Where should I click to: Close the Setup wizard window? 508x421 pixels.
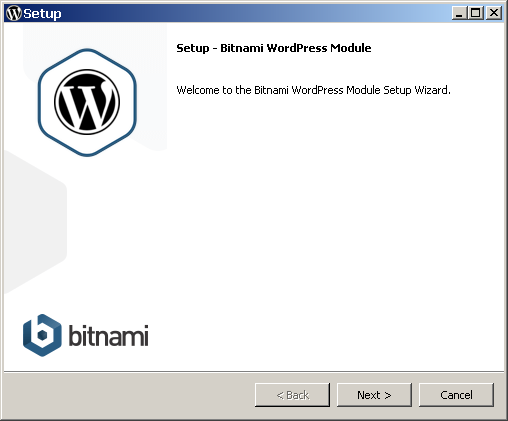[494, 13]
